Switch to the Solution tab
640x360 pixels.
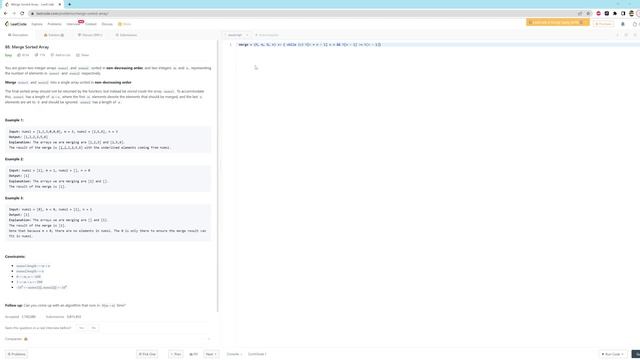(54, 35)
